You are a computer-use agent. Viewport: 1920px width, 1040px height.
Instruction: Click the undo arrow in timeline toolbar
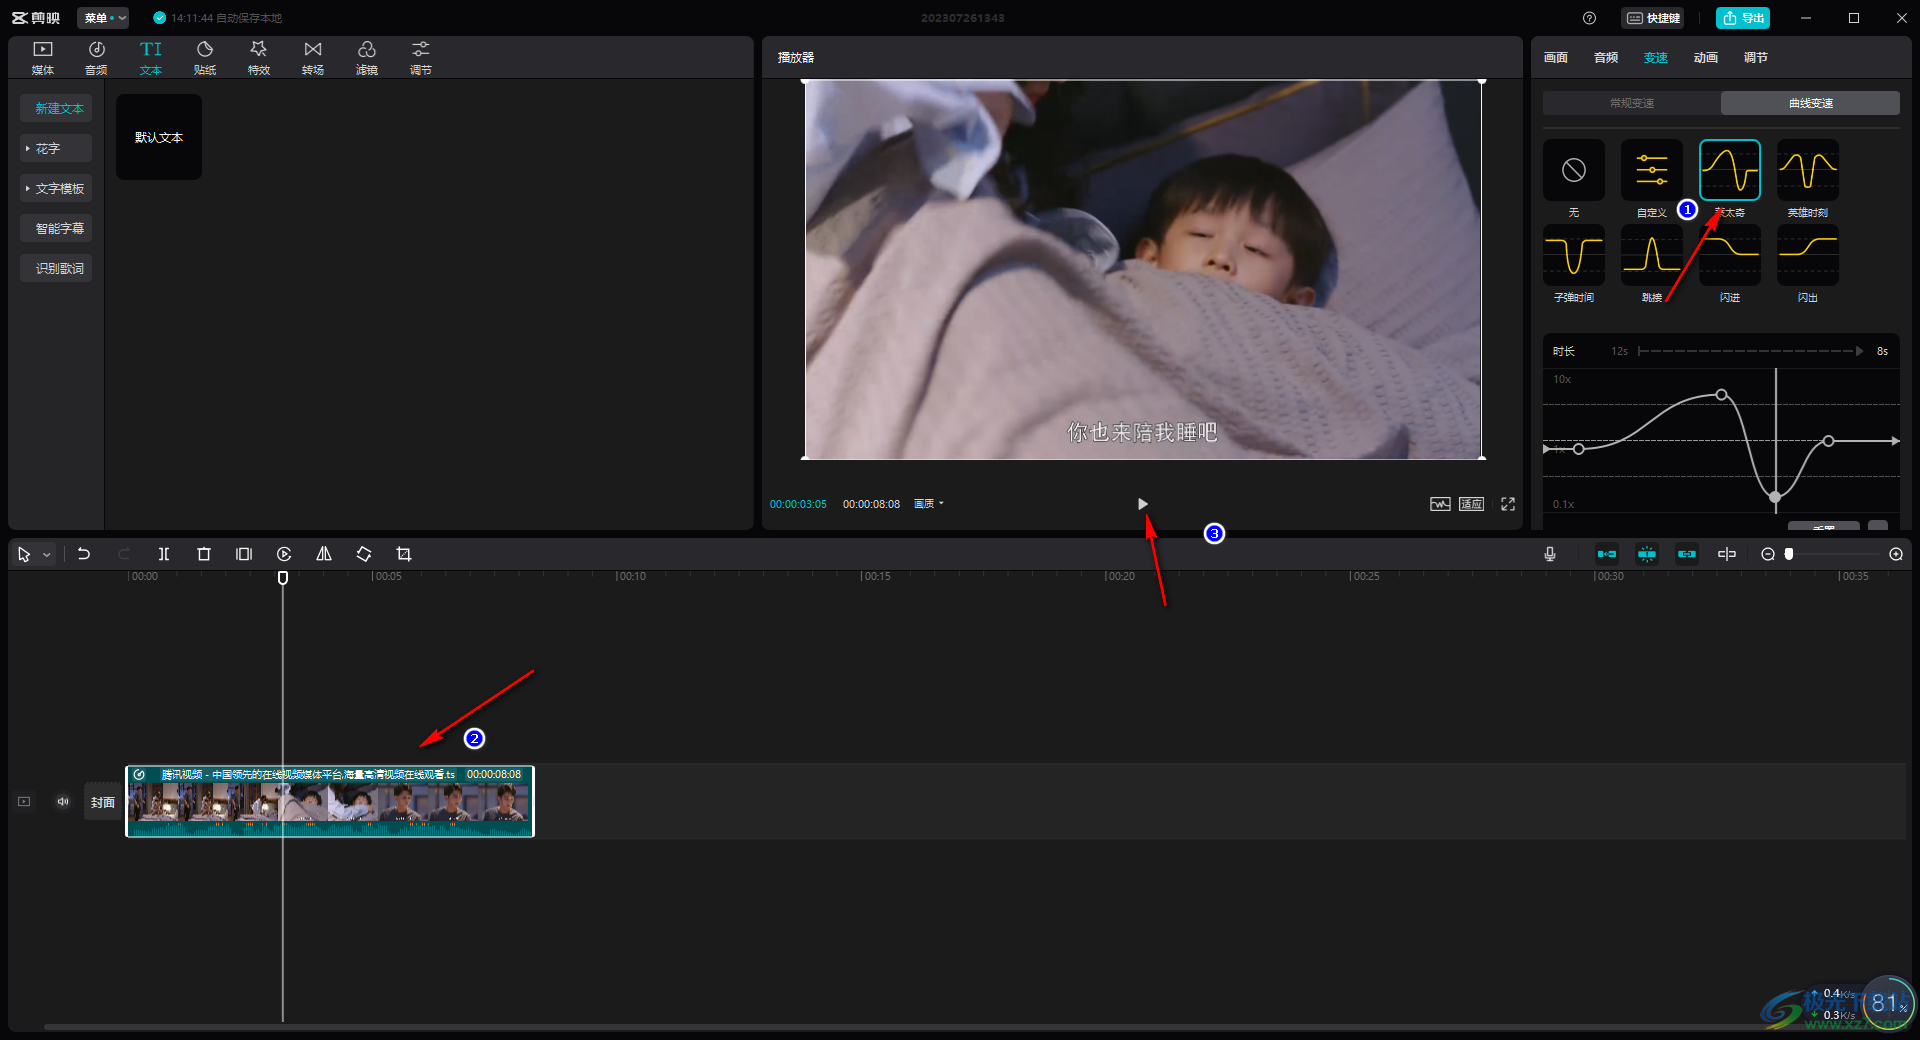pyautogui.click(x=84, y=554)
